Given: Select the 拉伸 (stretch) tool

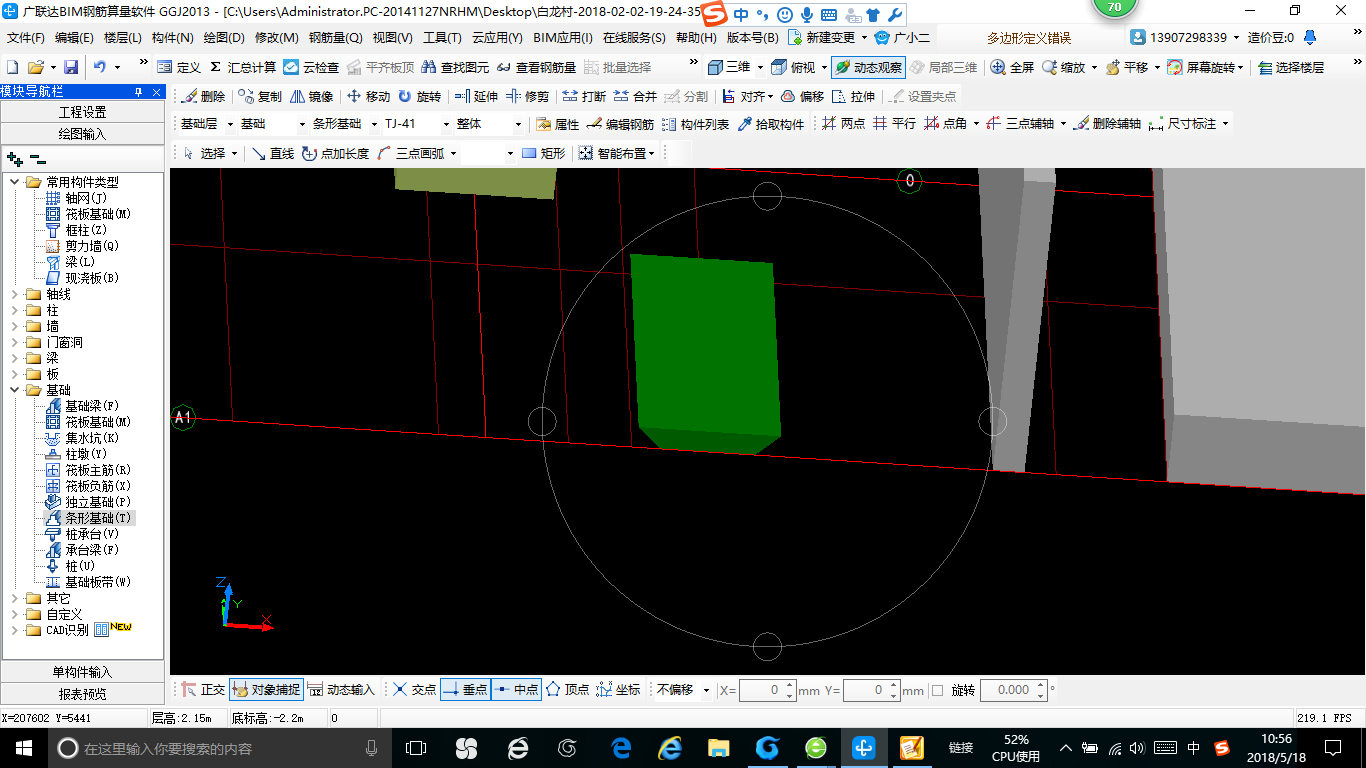Looking at the screenshot, I should click(x=853, y=96).
